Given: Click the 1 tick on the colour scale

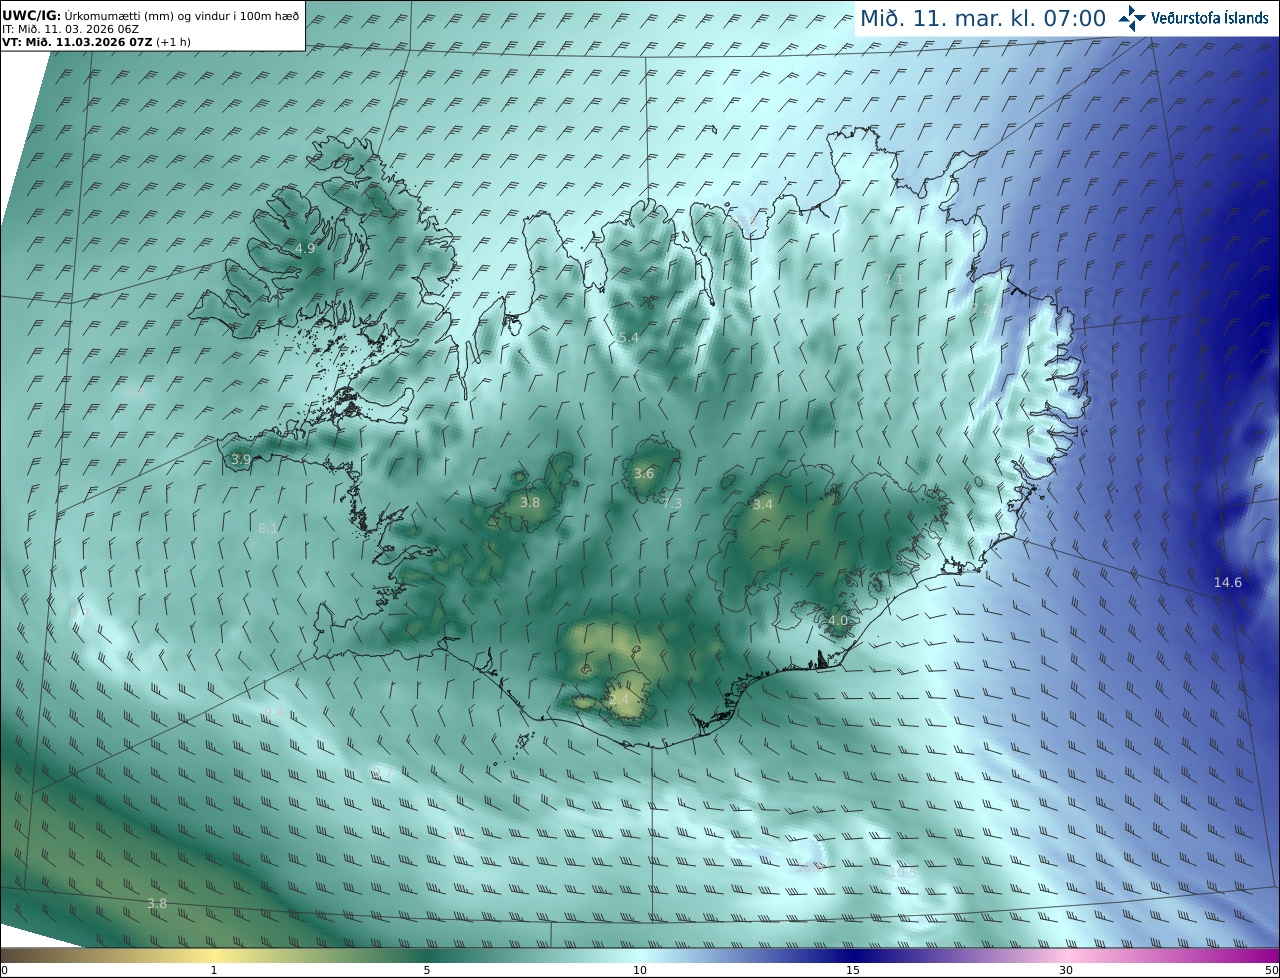Looking at the screenshot, I should coord(214,970).
